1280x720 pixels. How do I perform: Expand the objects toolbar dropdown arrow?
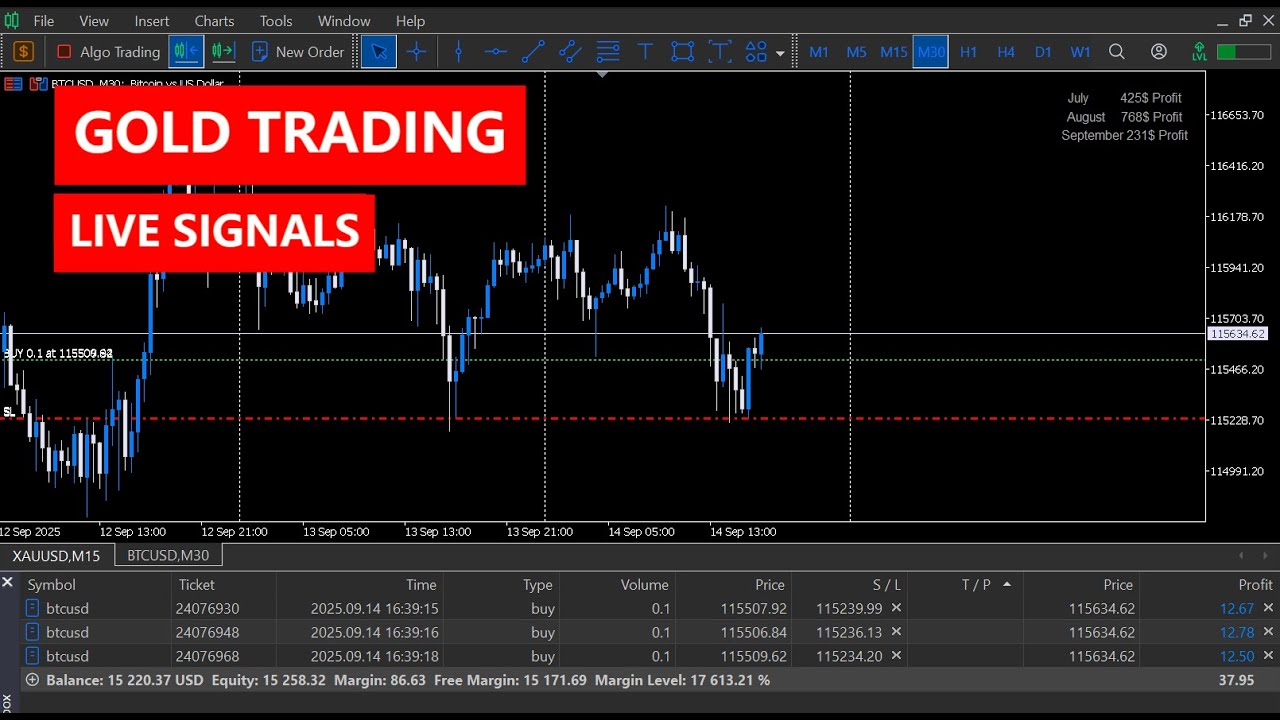780,52
